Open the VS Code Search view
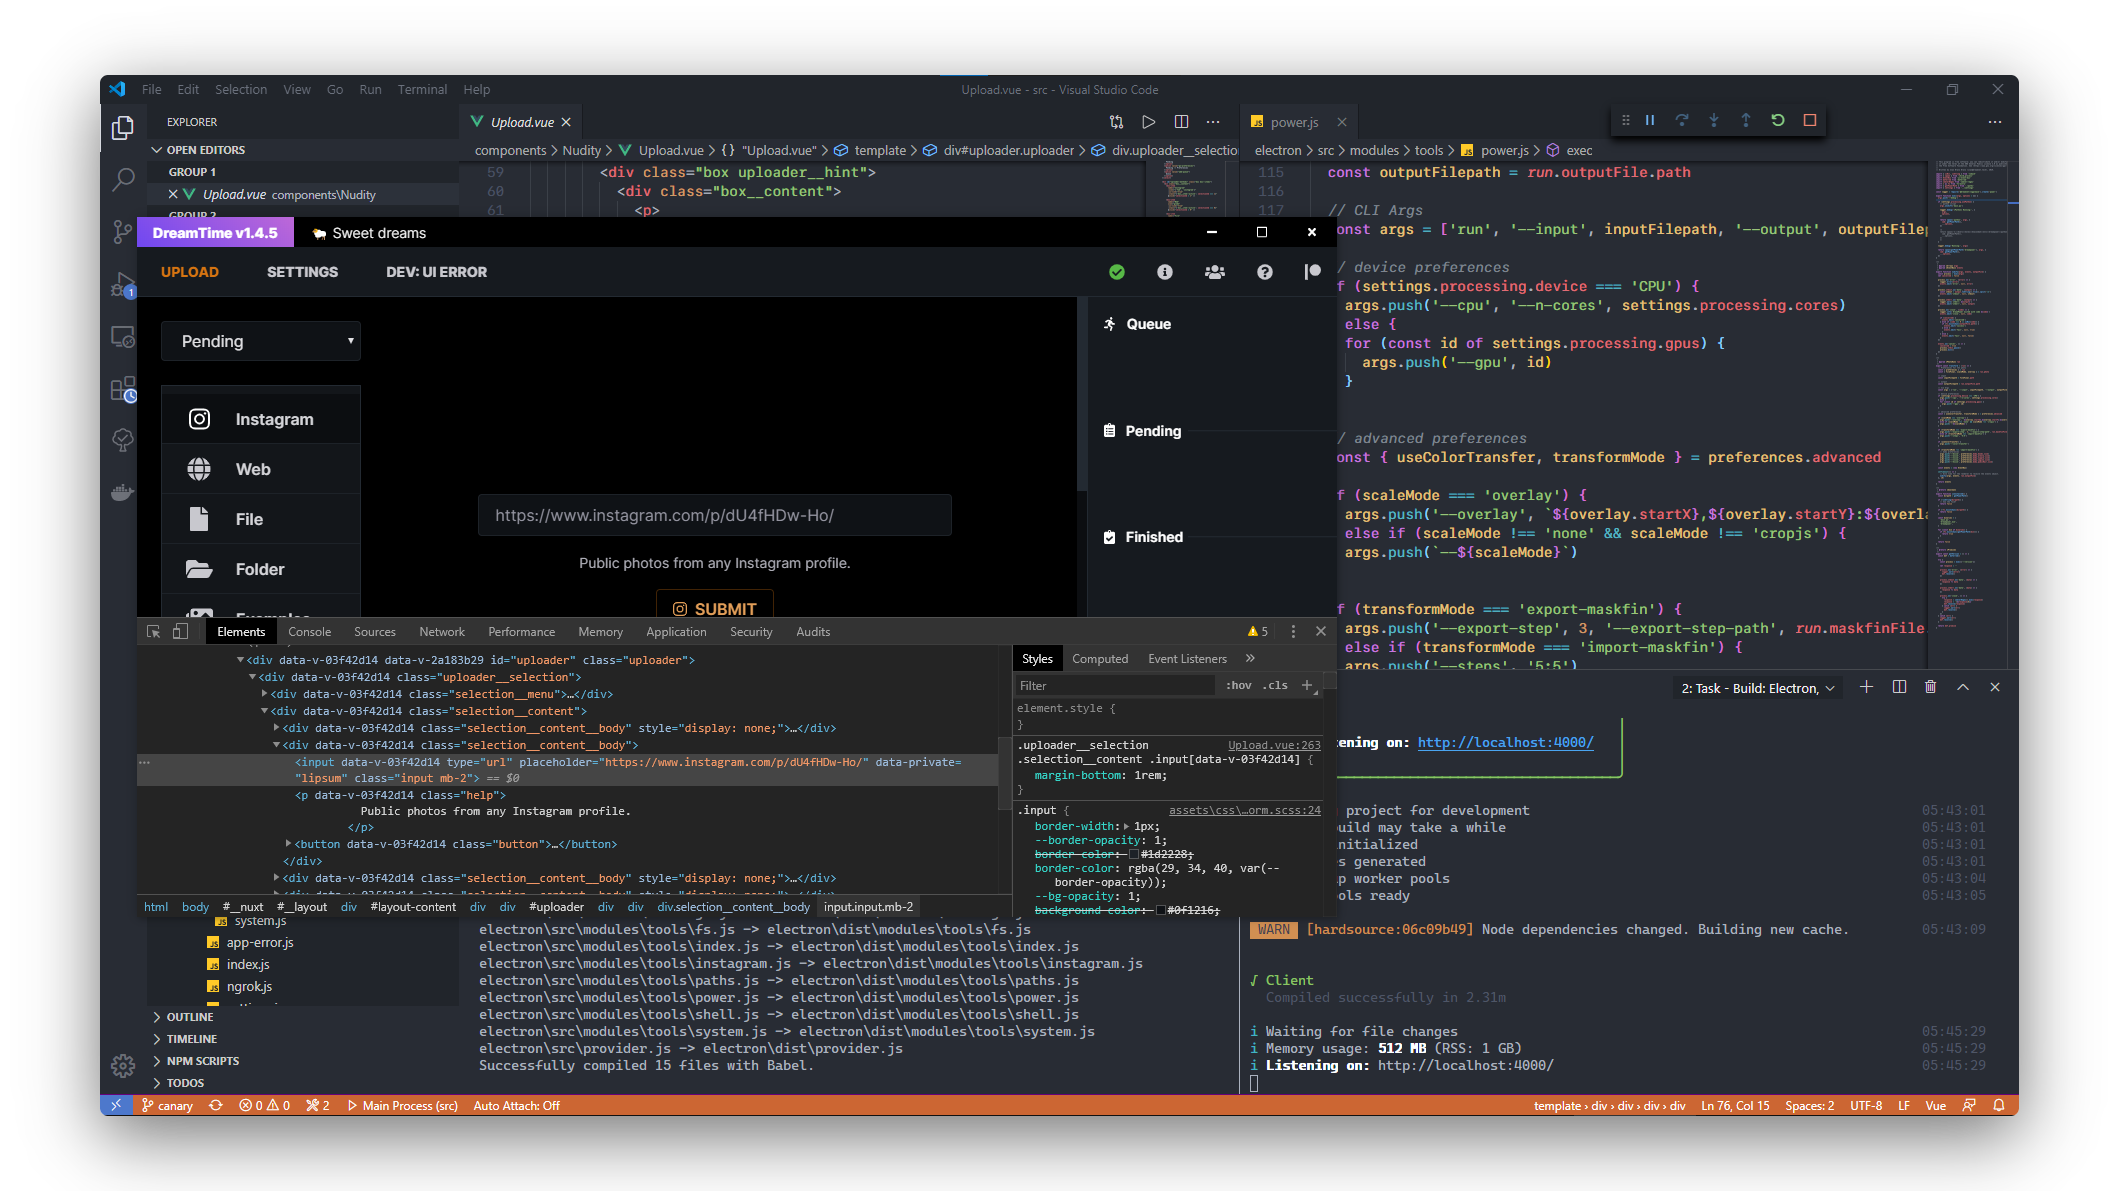Viewport: 2119px width, 1191px height. point(123,180)
